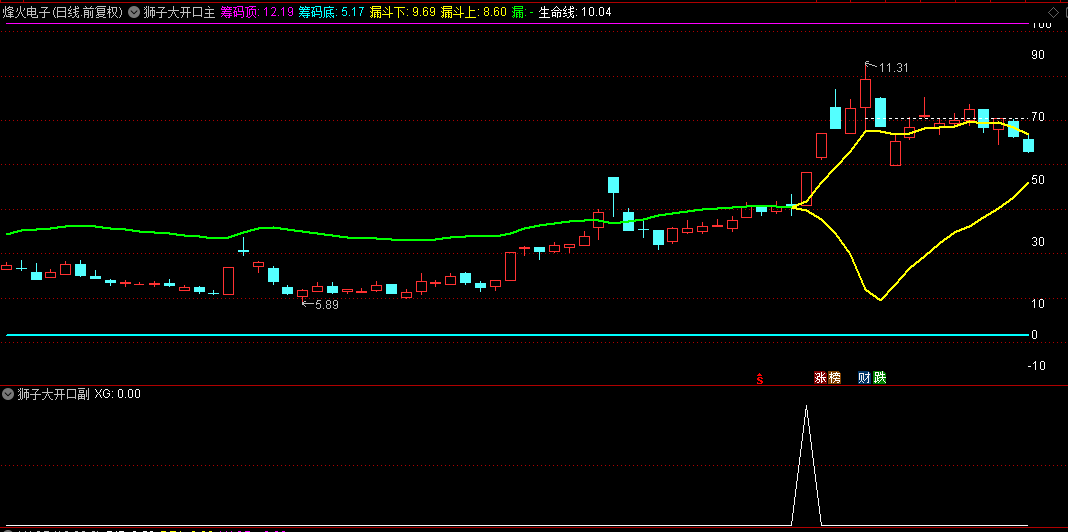This screenshot has height=532, width=1068.
Task: Click the red 涨 event marker
Action: (821, 378)
